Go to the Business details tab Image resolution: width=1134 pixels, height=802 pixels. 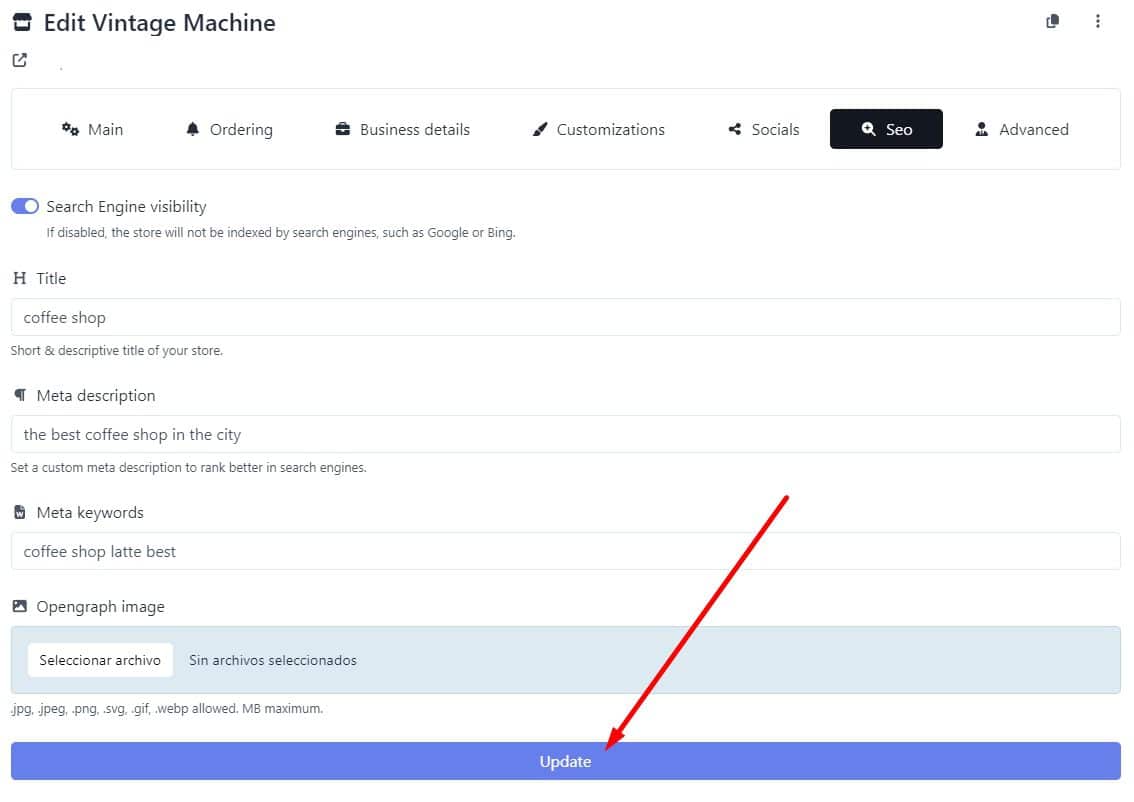(x=402, y=129)
